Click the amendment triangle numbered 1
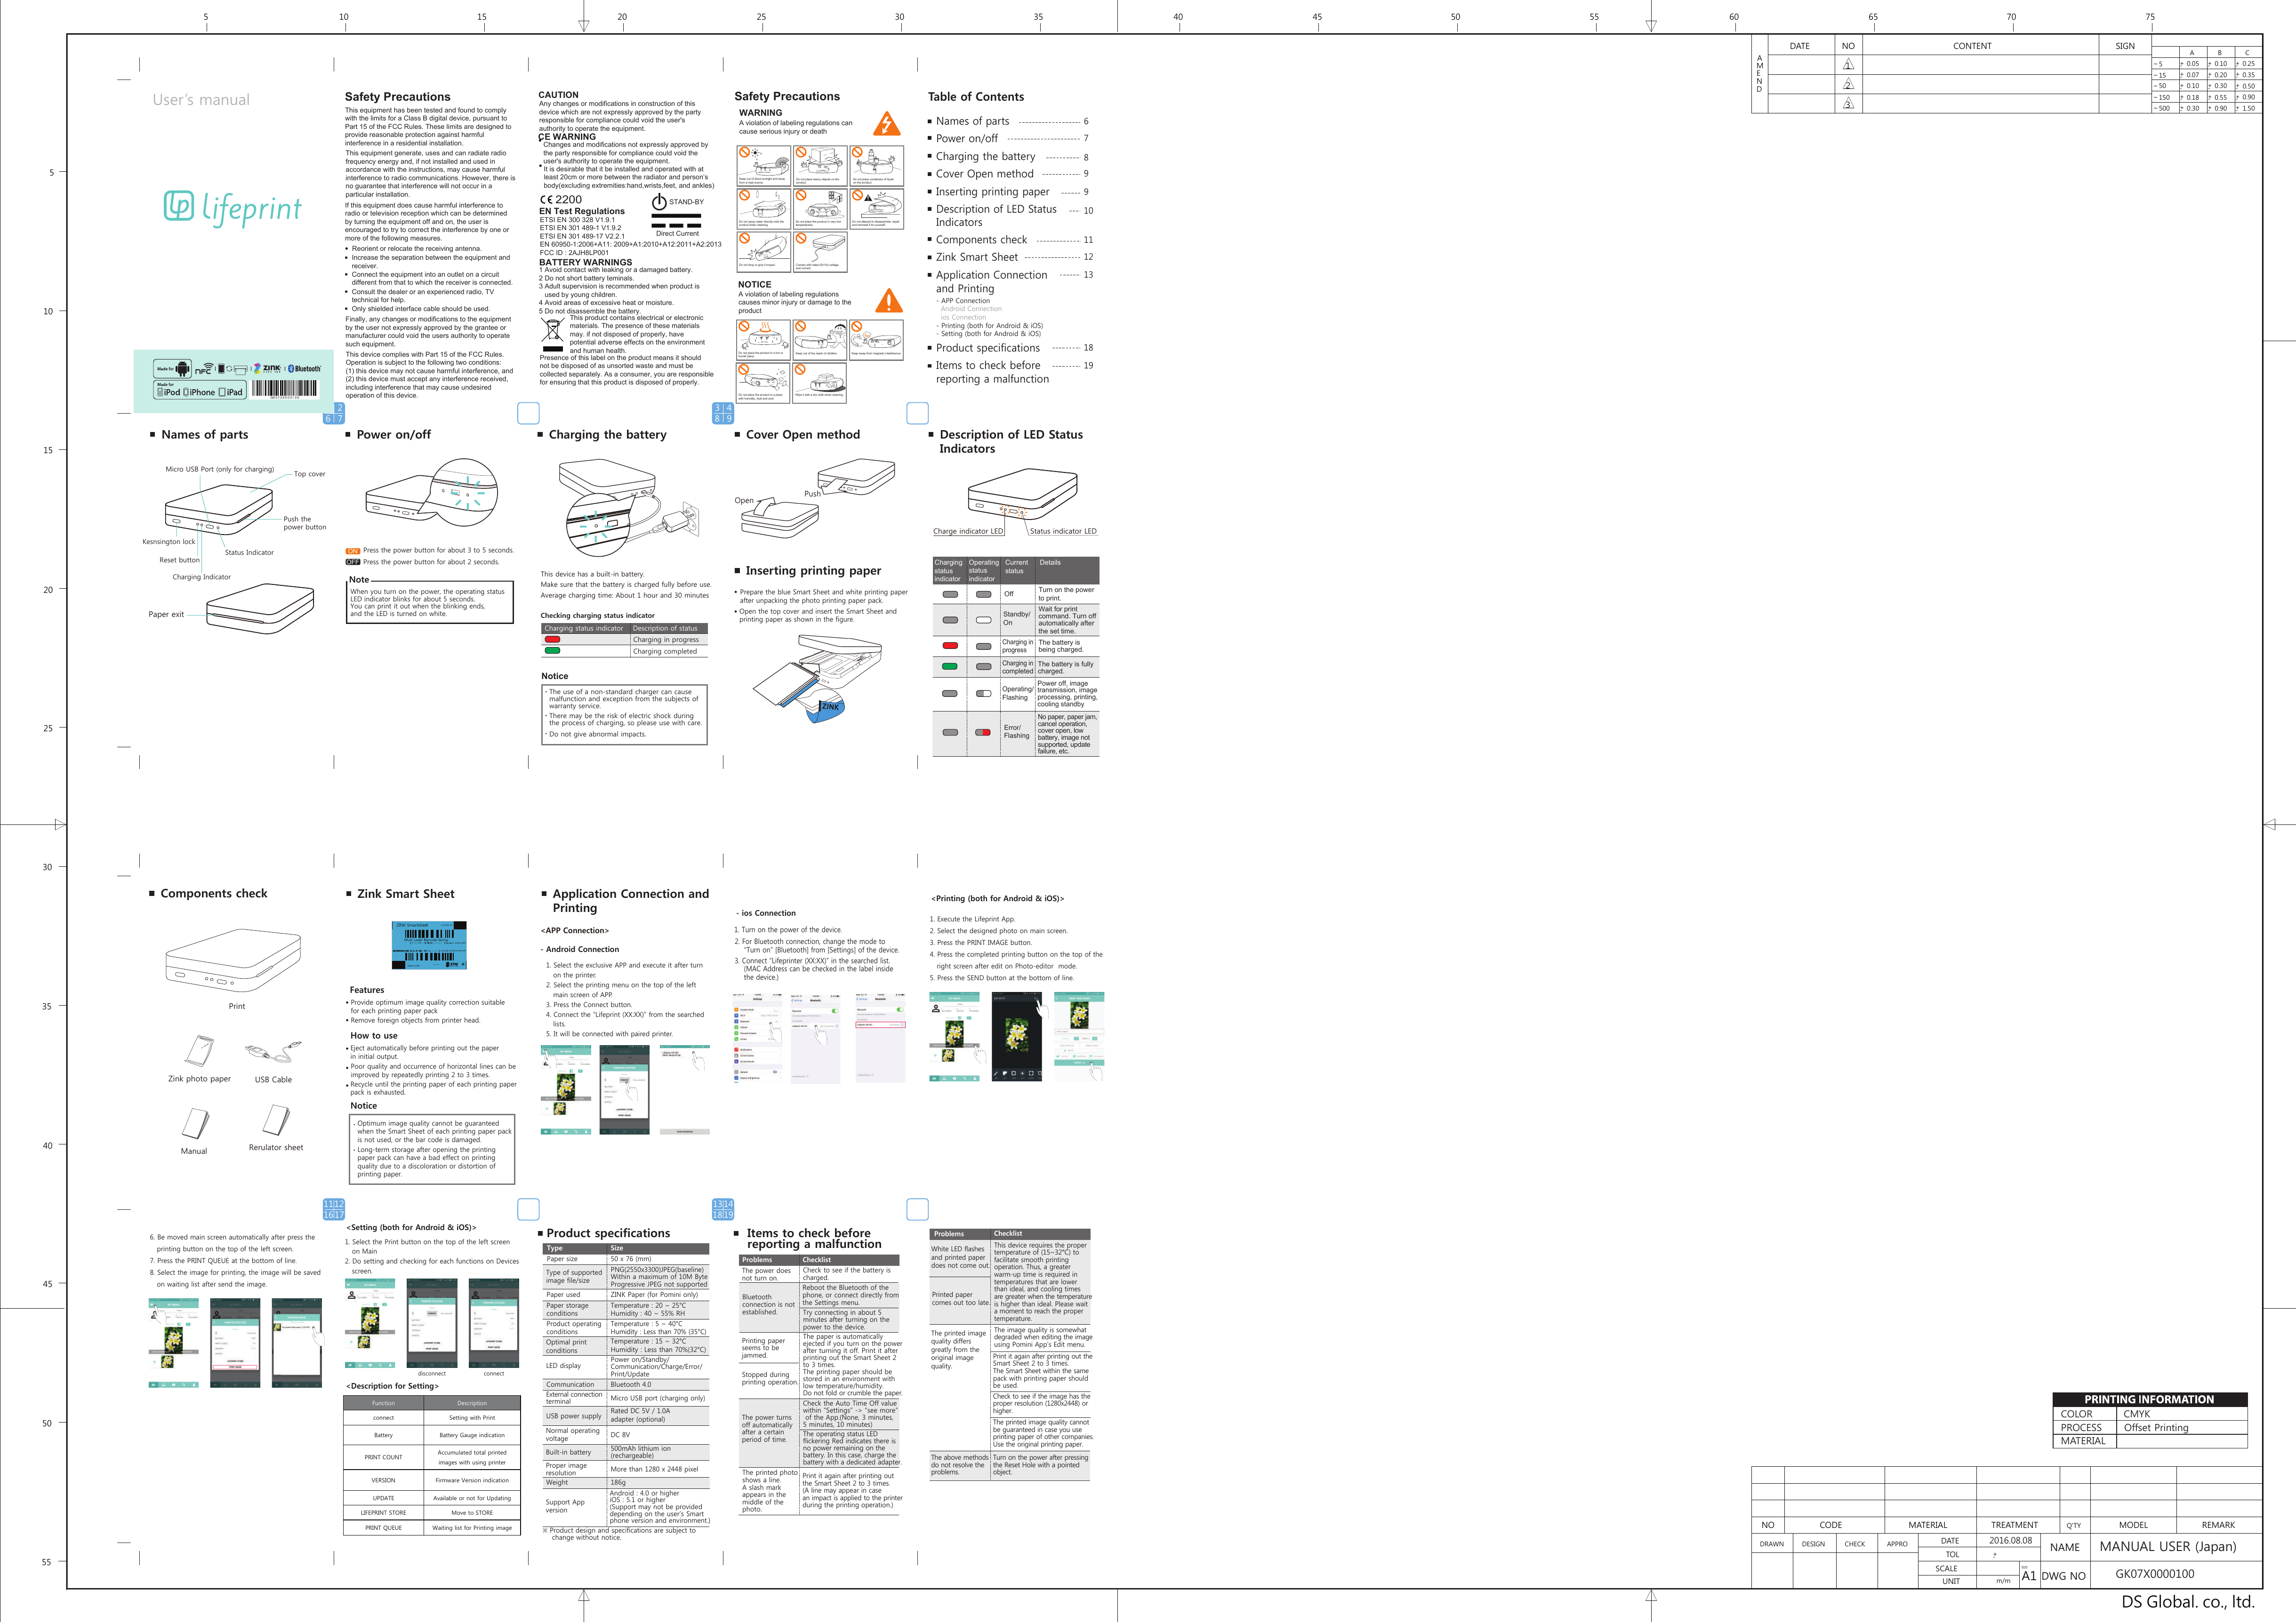The height and width of the screenshot is (1623, 2296). tap(1848, 65)
